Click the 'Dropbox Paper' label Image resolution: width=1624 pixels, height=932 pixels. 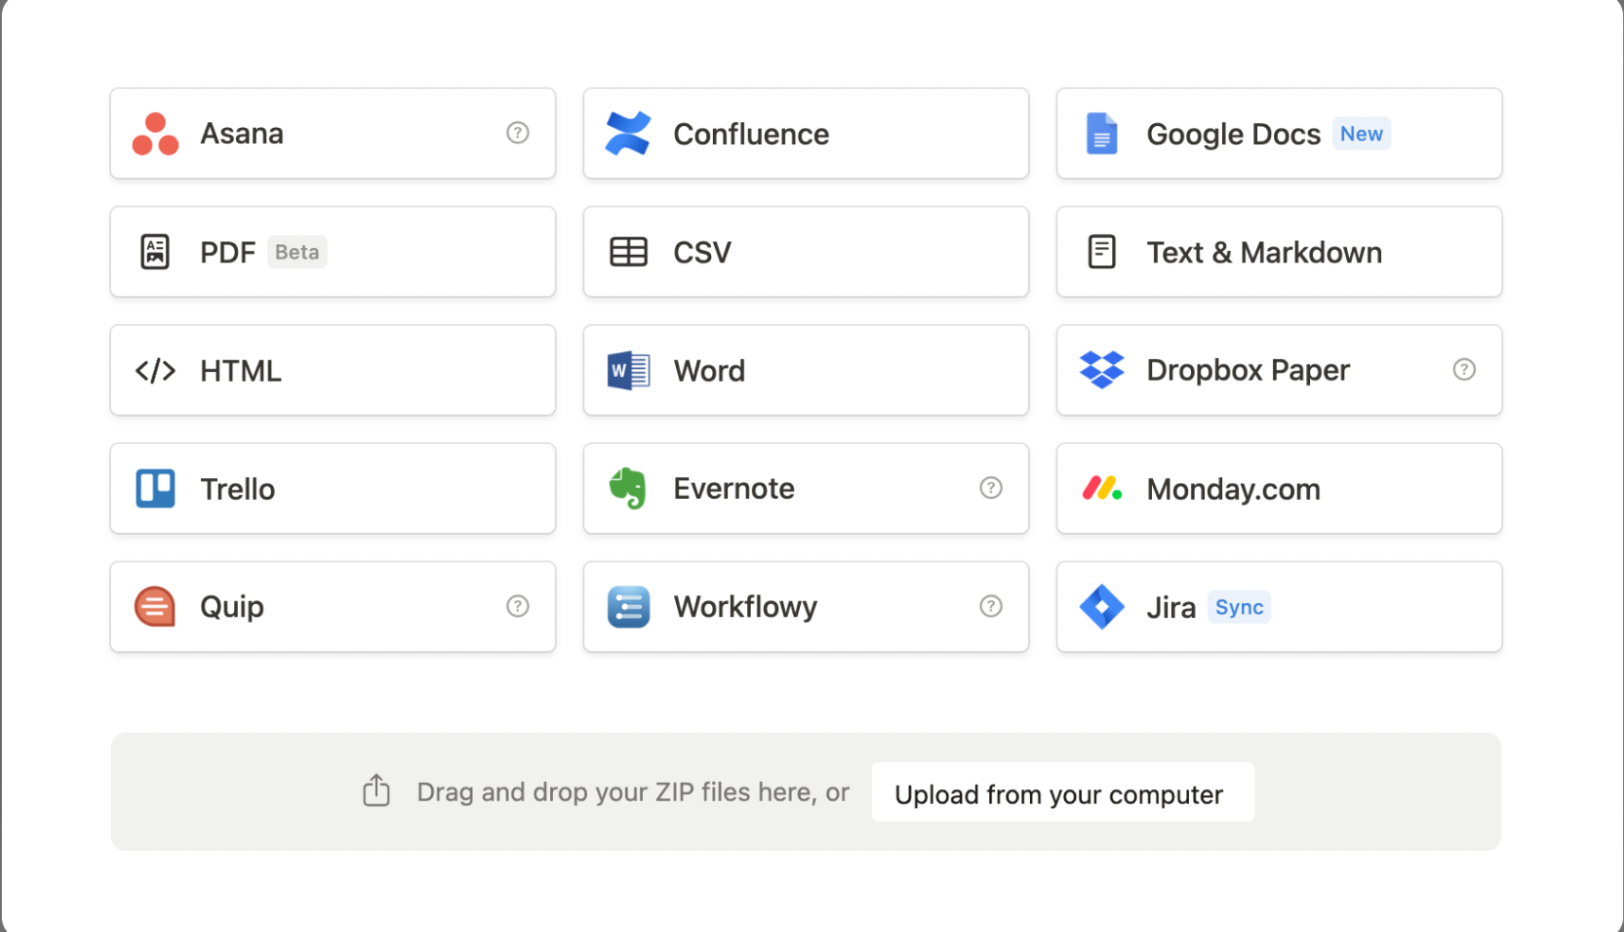coord(1248,371)
